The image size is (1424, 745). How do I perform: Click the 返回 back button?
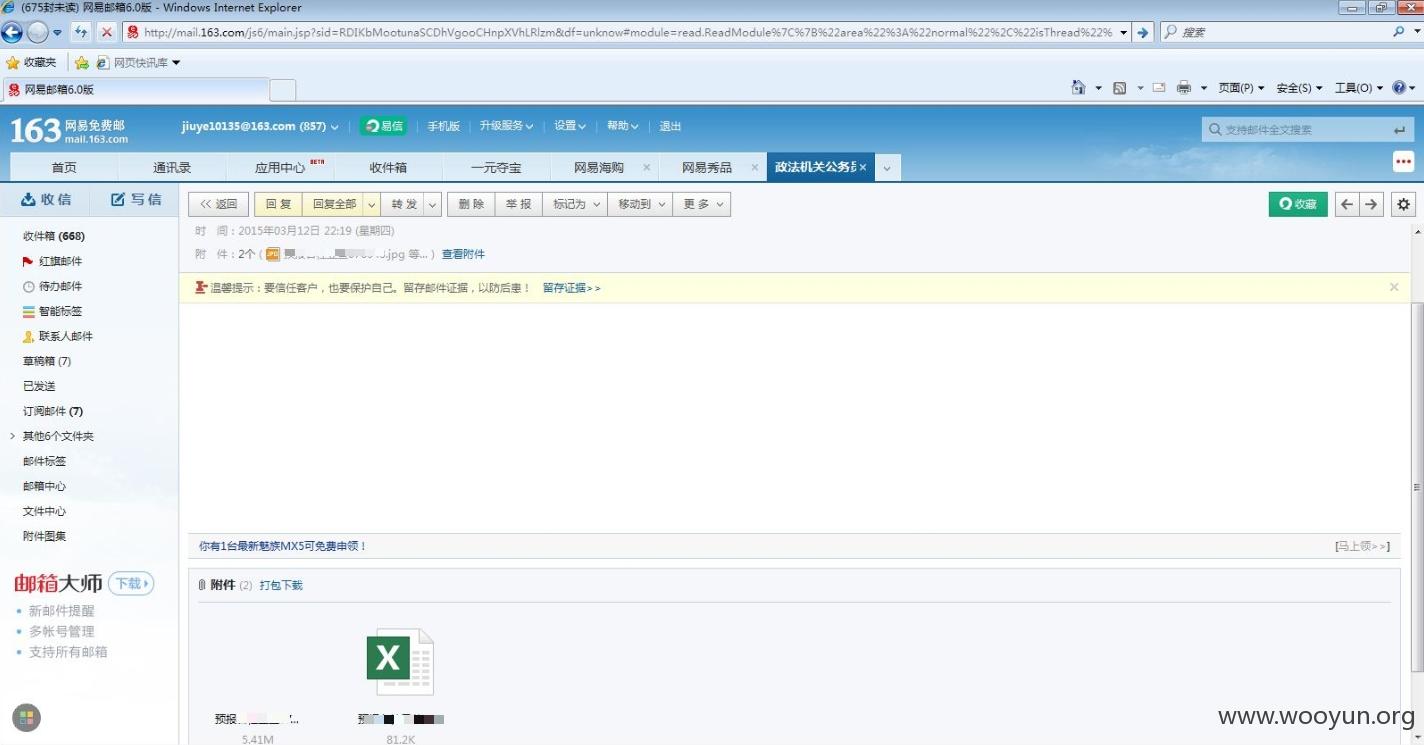coord(218,204)
